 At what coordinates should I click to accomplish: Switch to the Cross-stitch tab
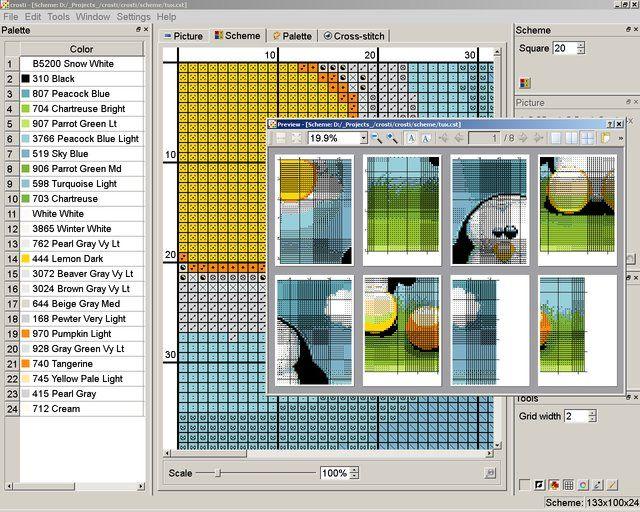(x=354, y=36)
